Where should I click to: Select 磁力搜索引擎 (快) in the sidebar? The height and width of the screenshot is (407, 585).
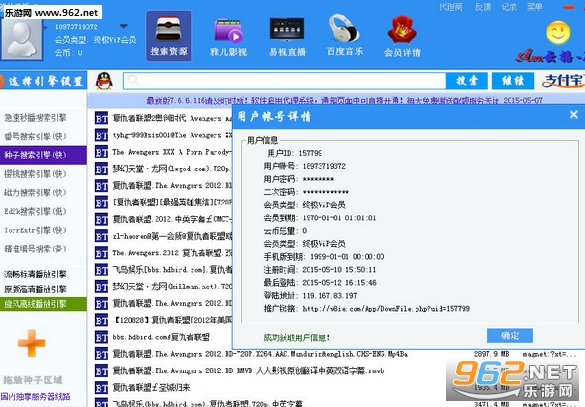35,192
